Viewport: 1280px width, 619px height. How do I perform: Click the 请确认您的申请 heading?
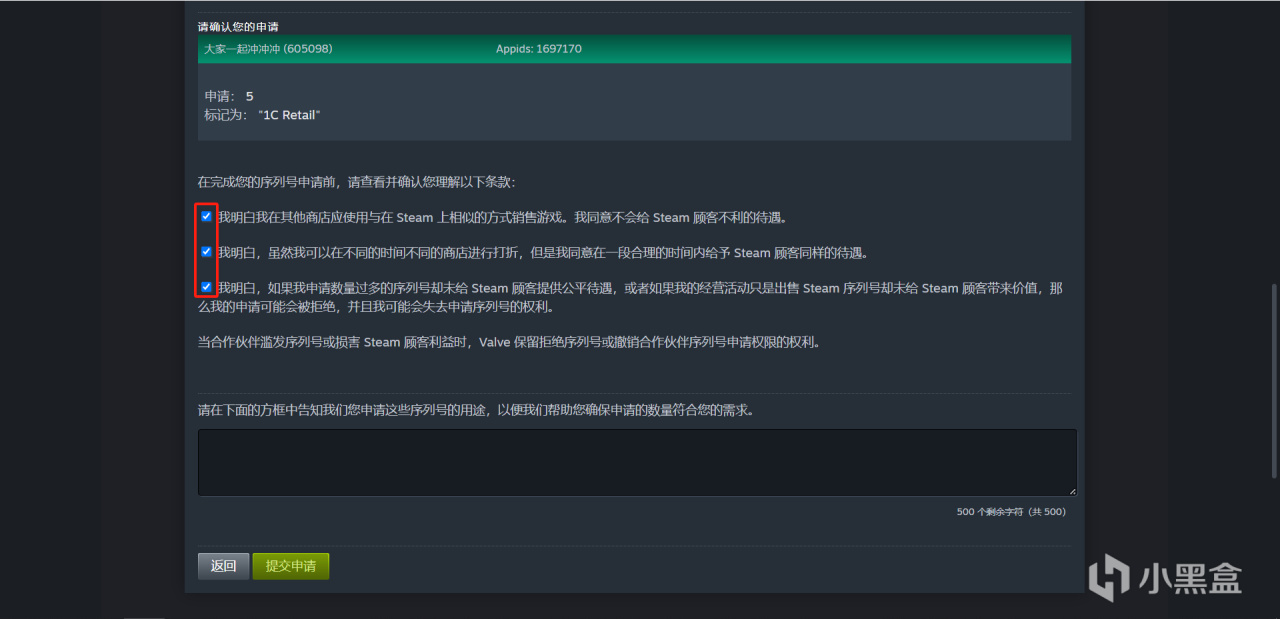click(238, 26)
